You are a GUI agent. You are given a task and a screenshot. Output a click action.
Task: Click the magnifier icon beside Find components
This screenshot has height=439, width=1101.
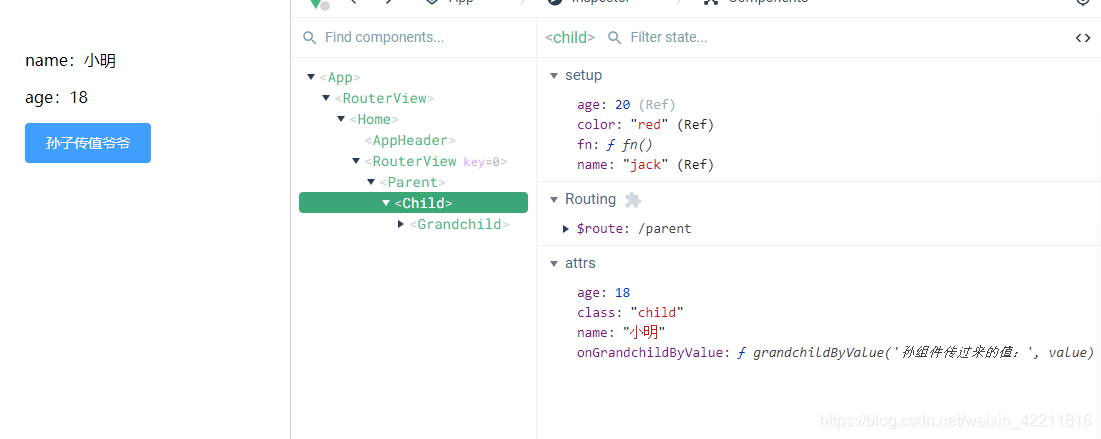[x=309, y=37]
